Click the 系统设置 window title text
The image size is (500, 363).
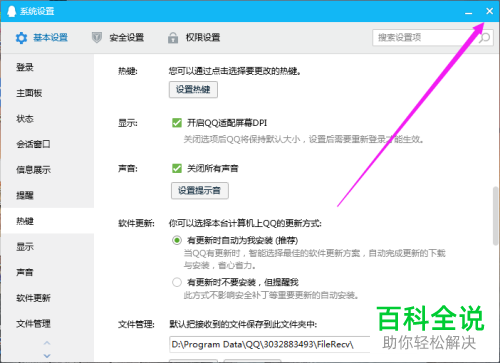(x=37, y=11)
